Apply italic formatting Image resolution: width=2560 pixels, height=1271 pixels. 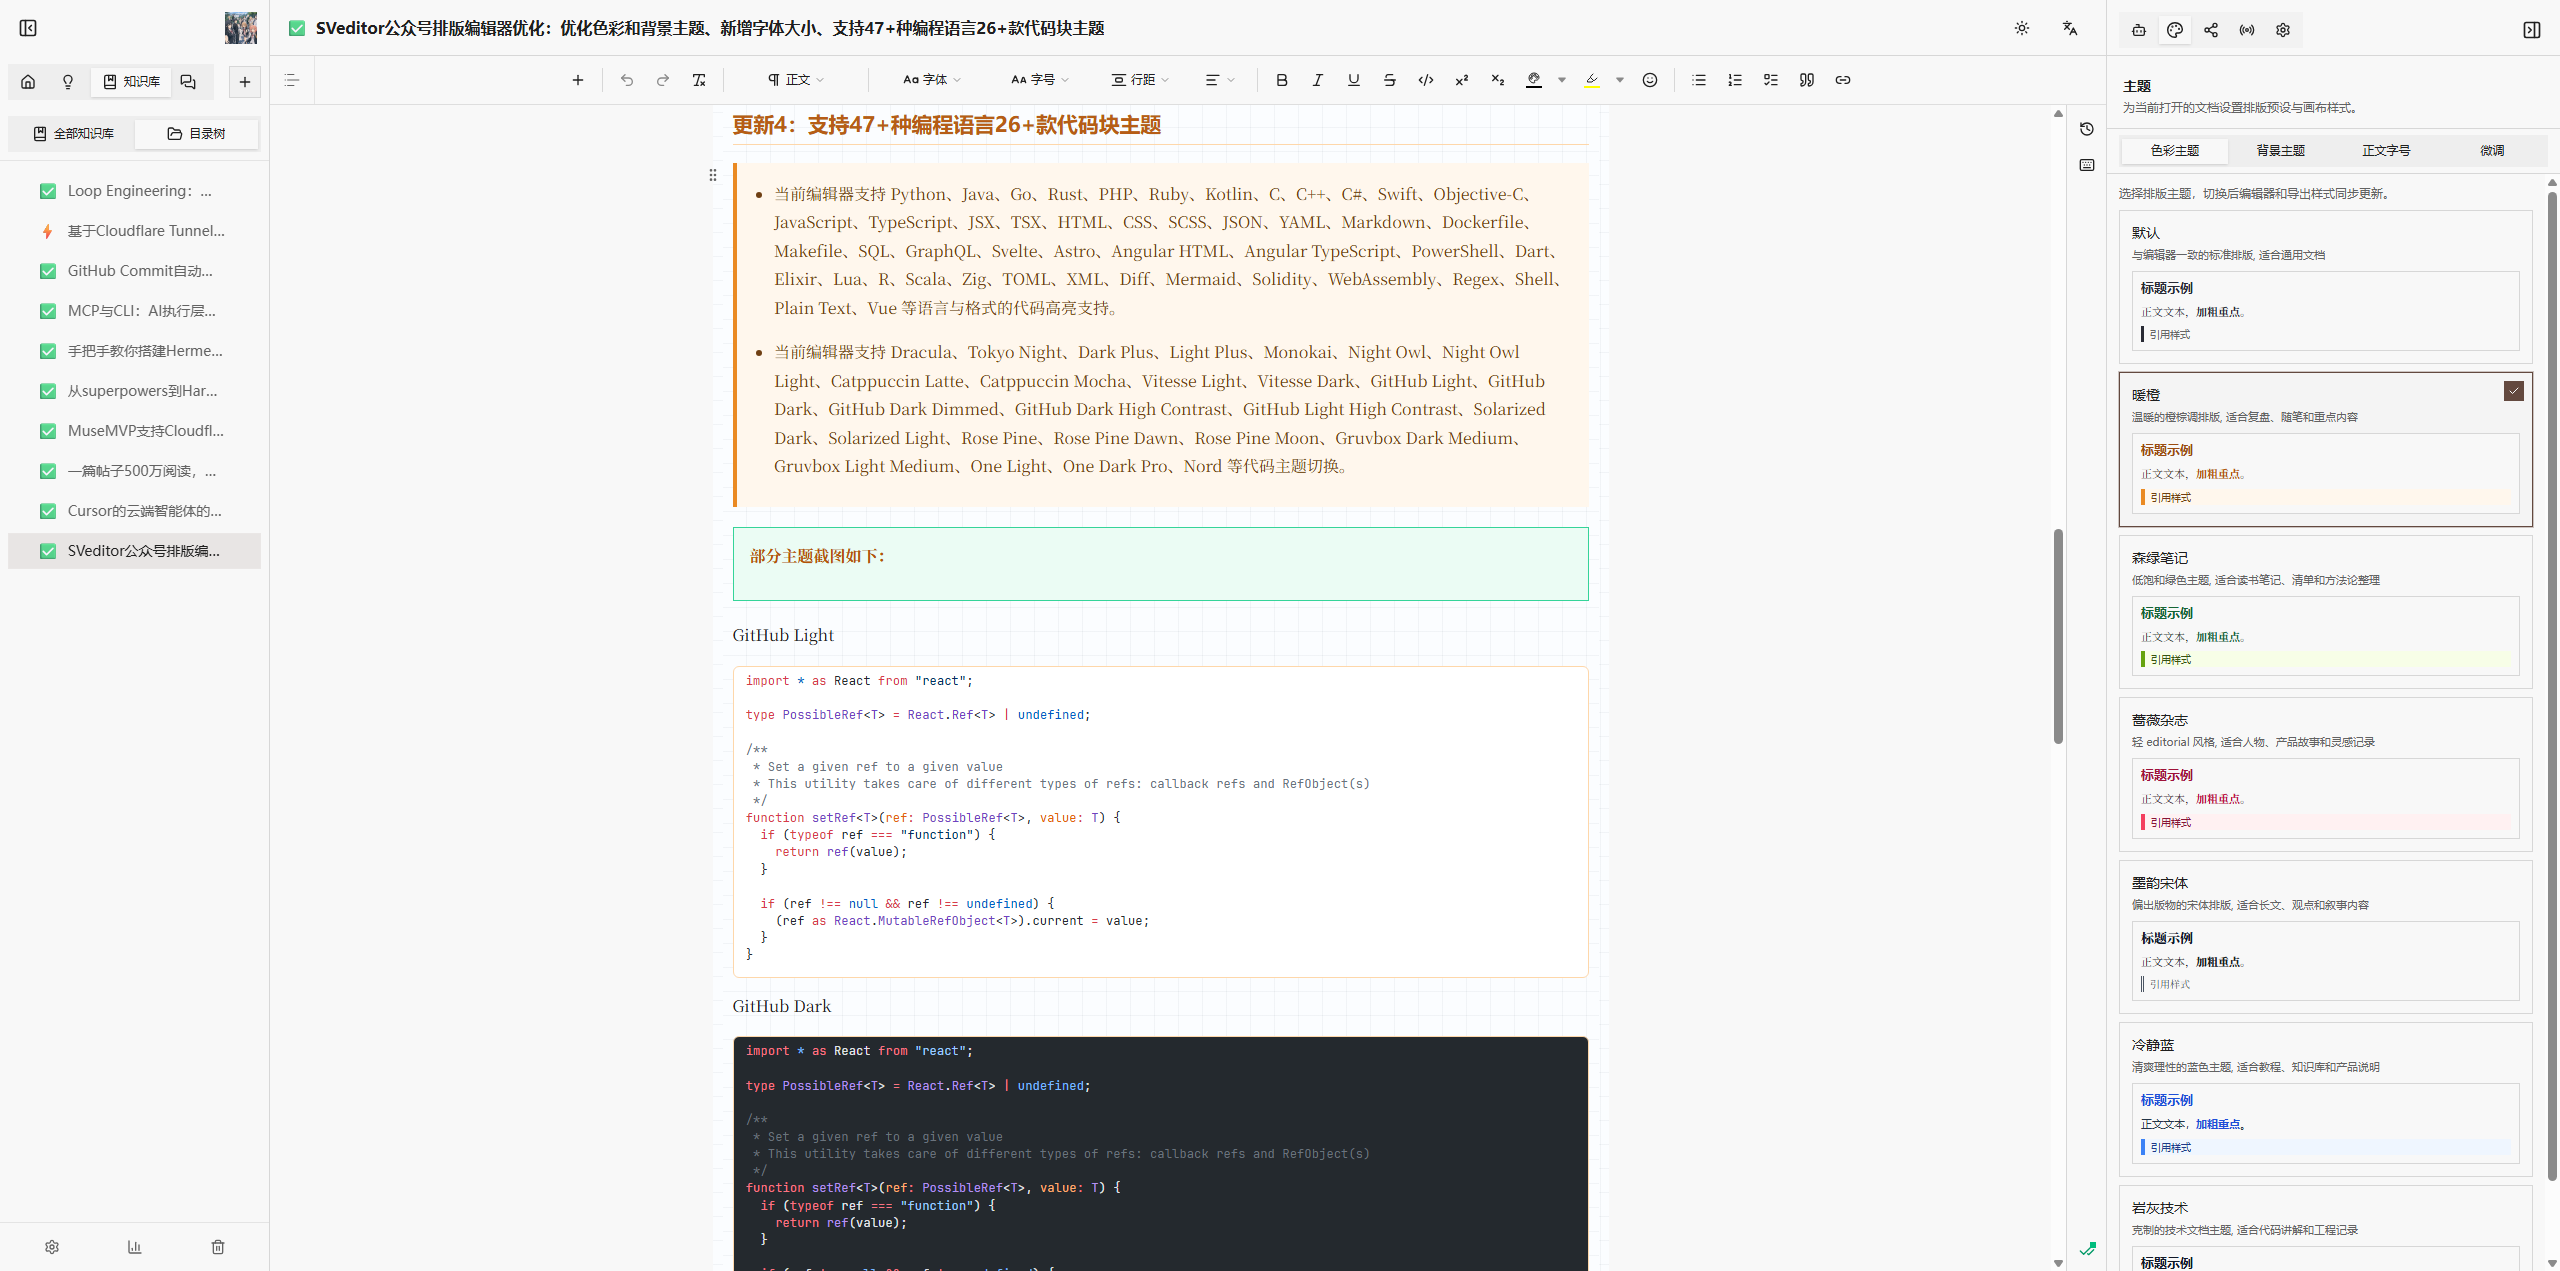pos(1318,80)
